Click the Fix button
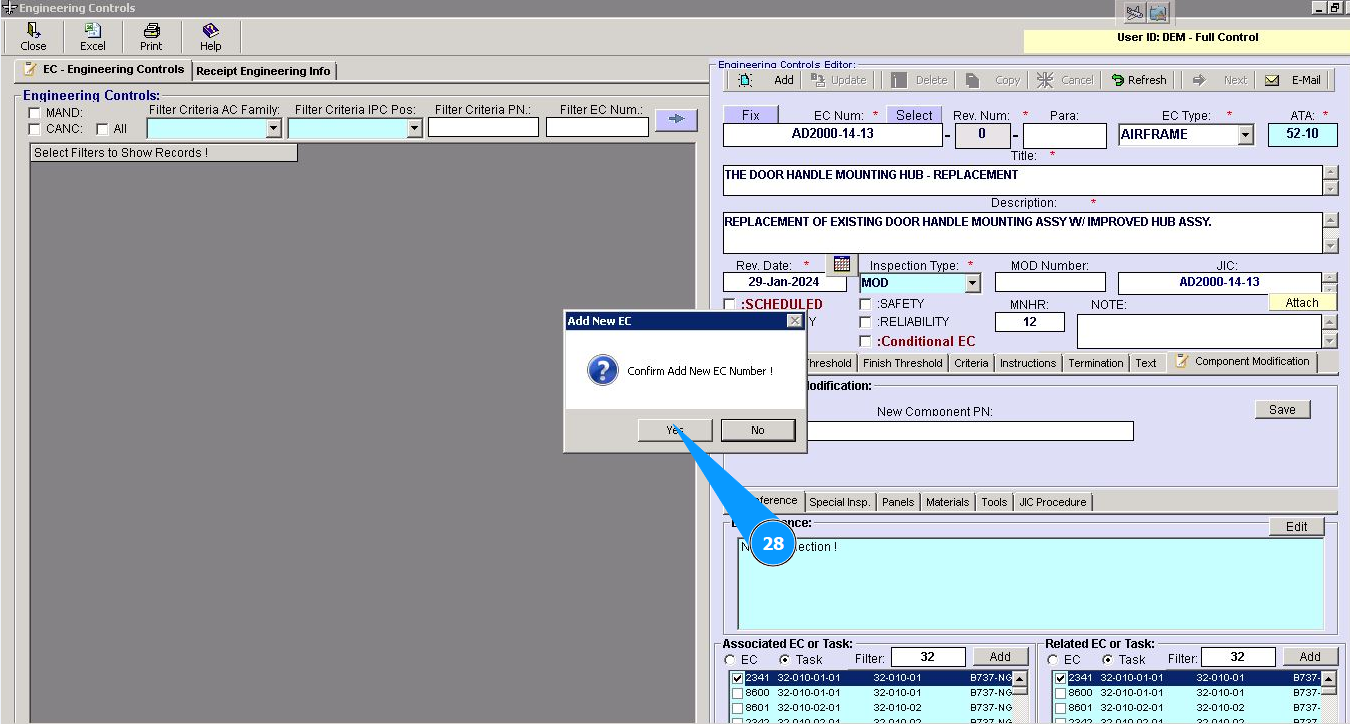This screenshot has height=724, width=1350. (x=750, y=115)
